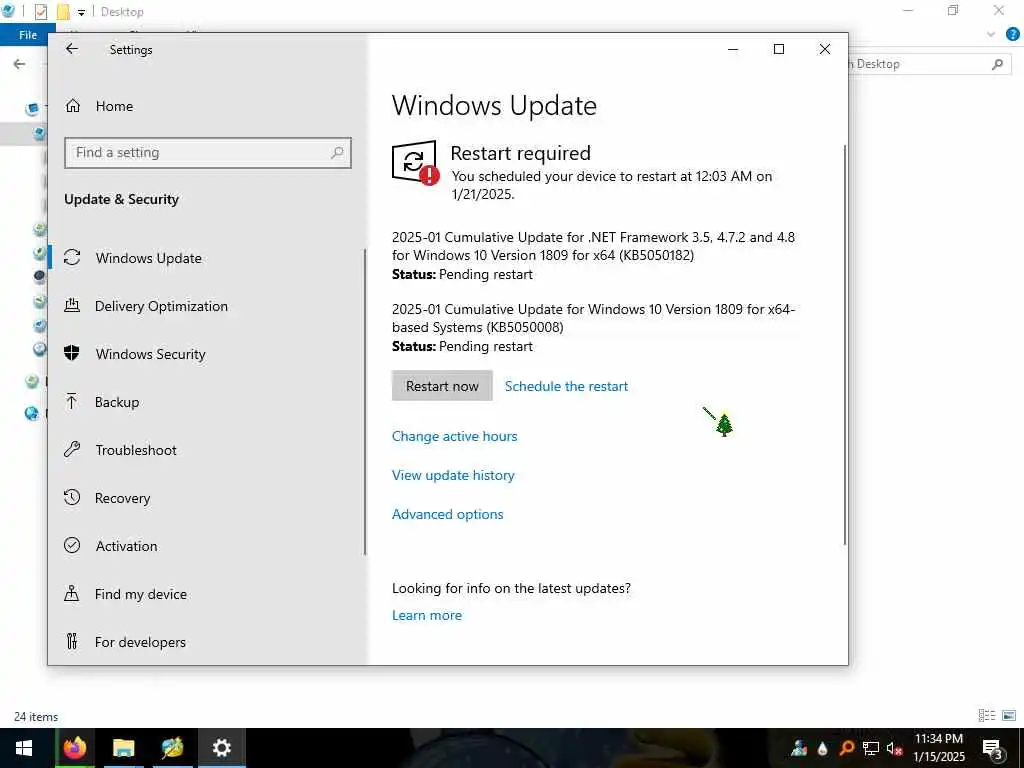1024x768 pixels.
Task: Click the 24 items status bar text
Action: click(x=36, y=716)
